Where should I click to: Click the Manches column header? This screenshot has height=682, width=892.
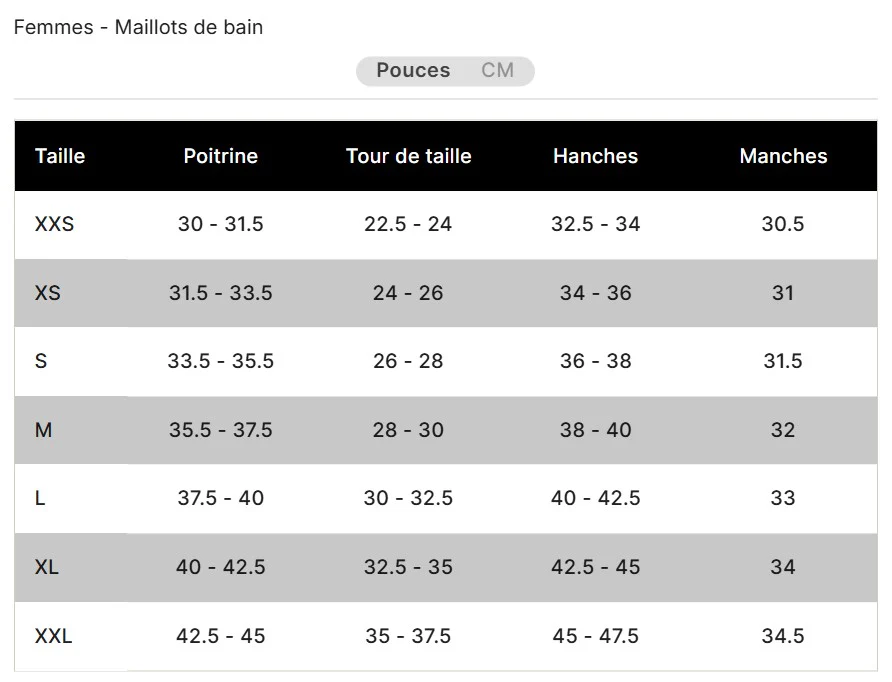click(x=783, y=156)
